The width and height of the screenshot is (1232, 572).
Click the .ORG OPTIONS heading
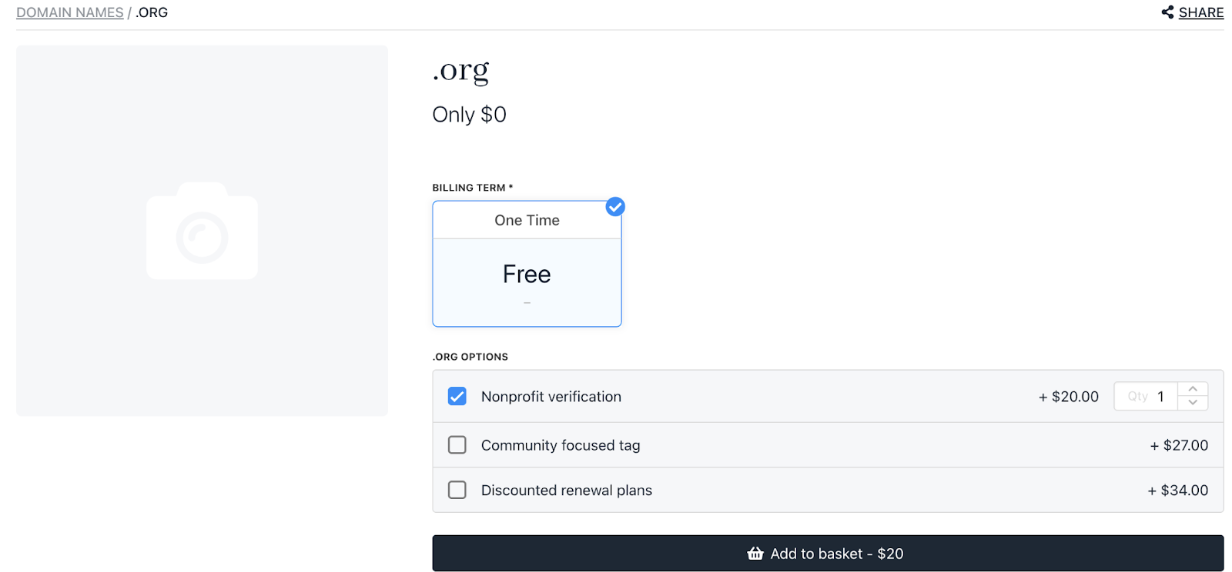pyautogui.click(x=470, y=356)
